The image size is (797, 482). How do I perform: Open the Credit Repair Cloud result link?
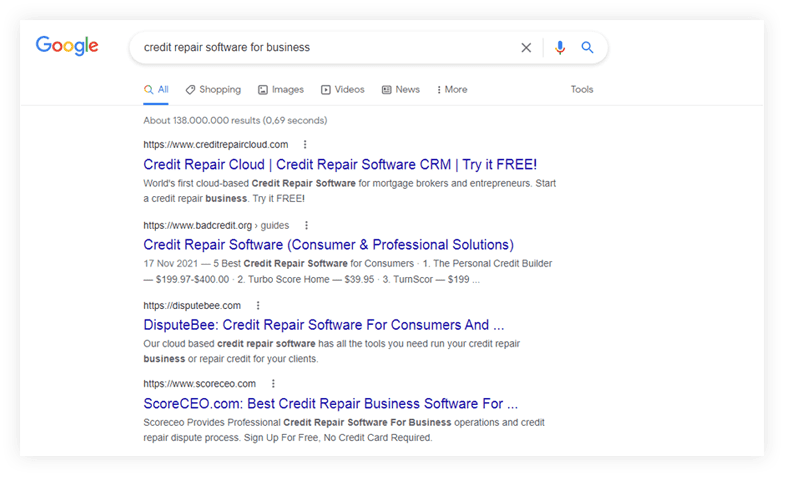(340, 164)
